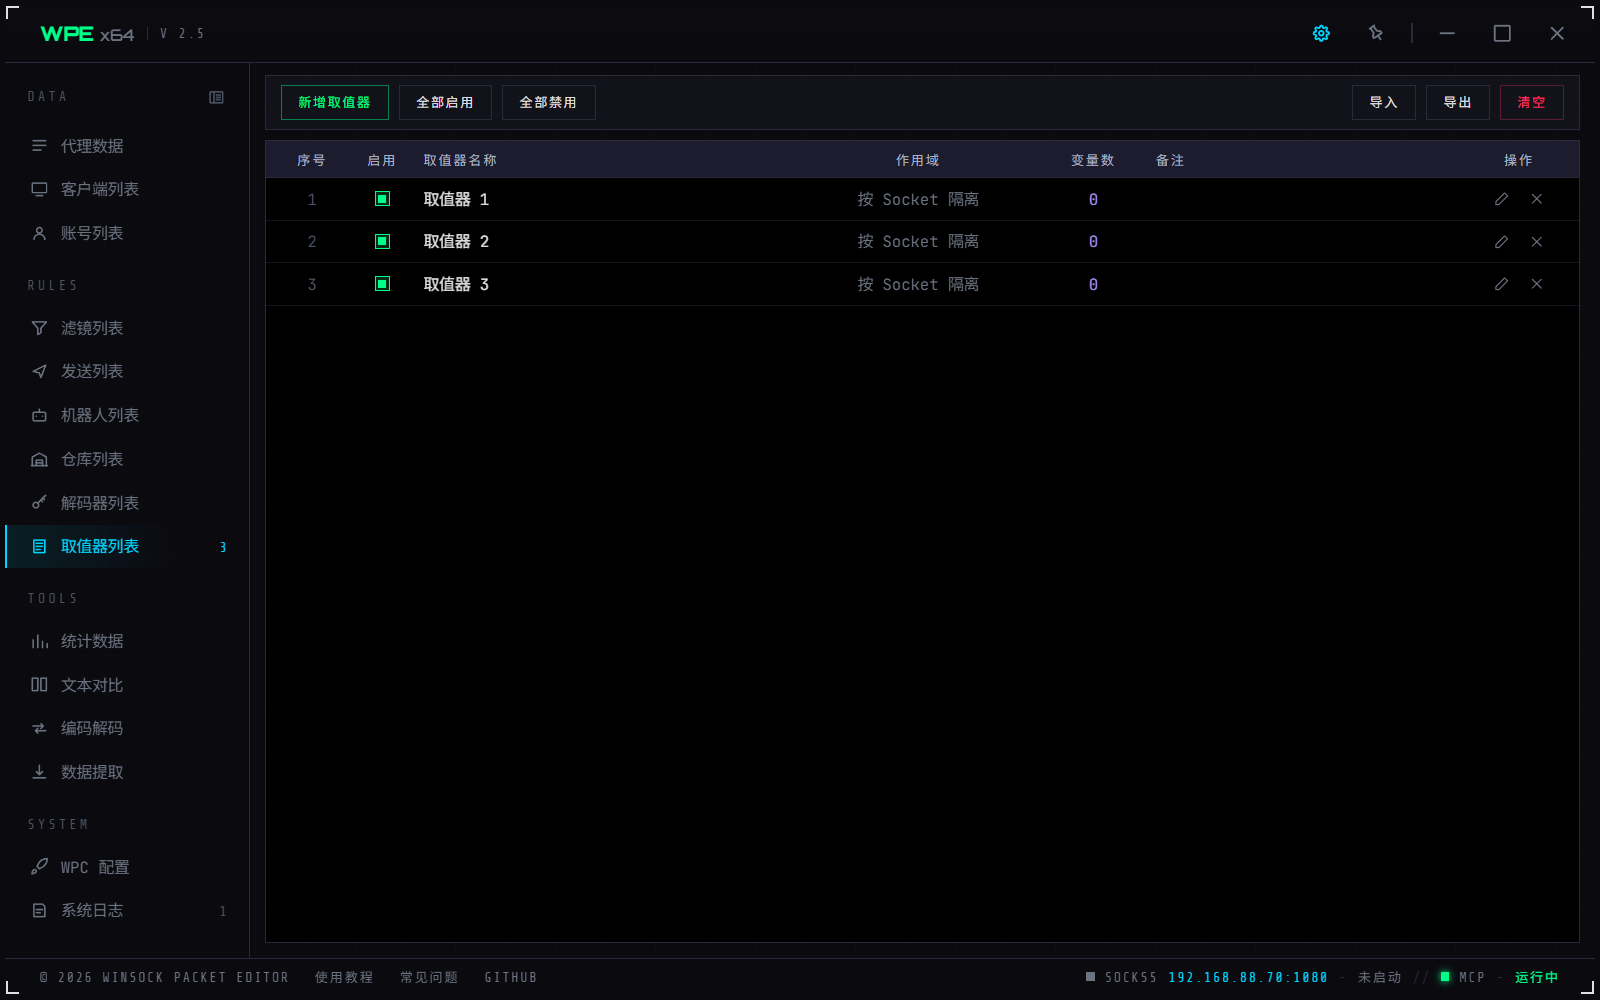
Task: Delete 取值器 3 with the X icon
Action: [1537, 284]
